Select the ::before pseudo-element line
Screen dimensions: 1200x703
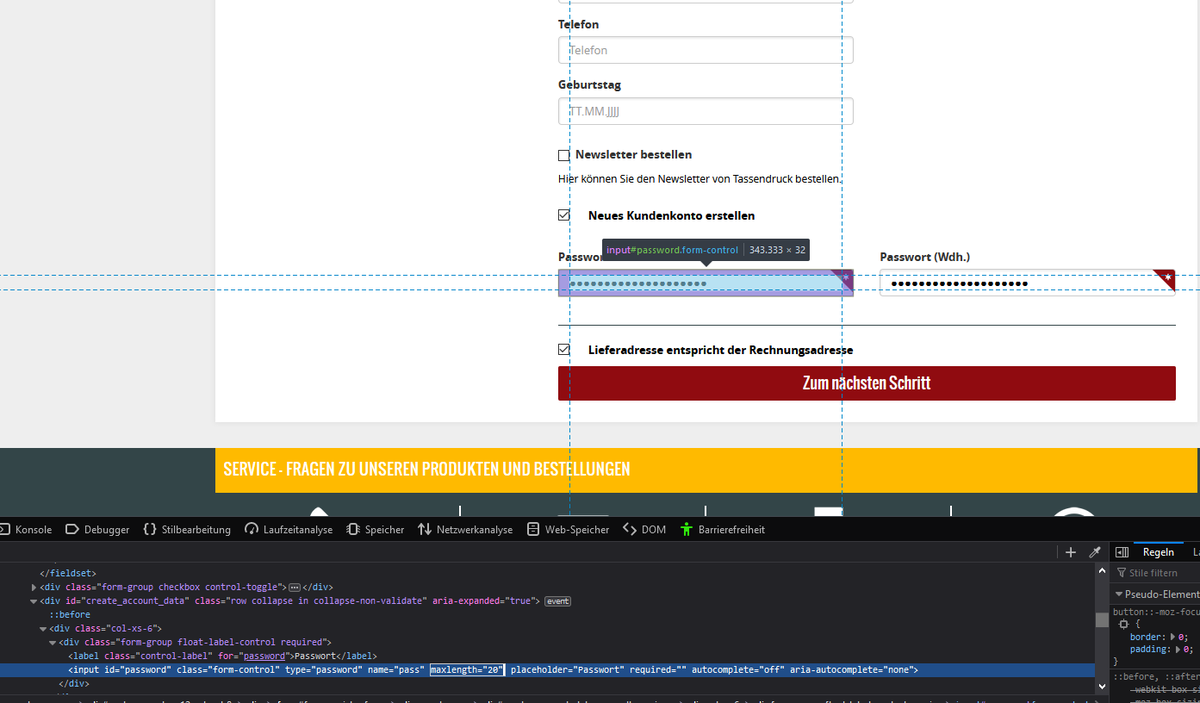click(x=70, y=615)
